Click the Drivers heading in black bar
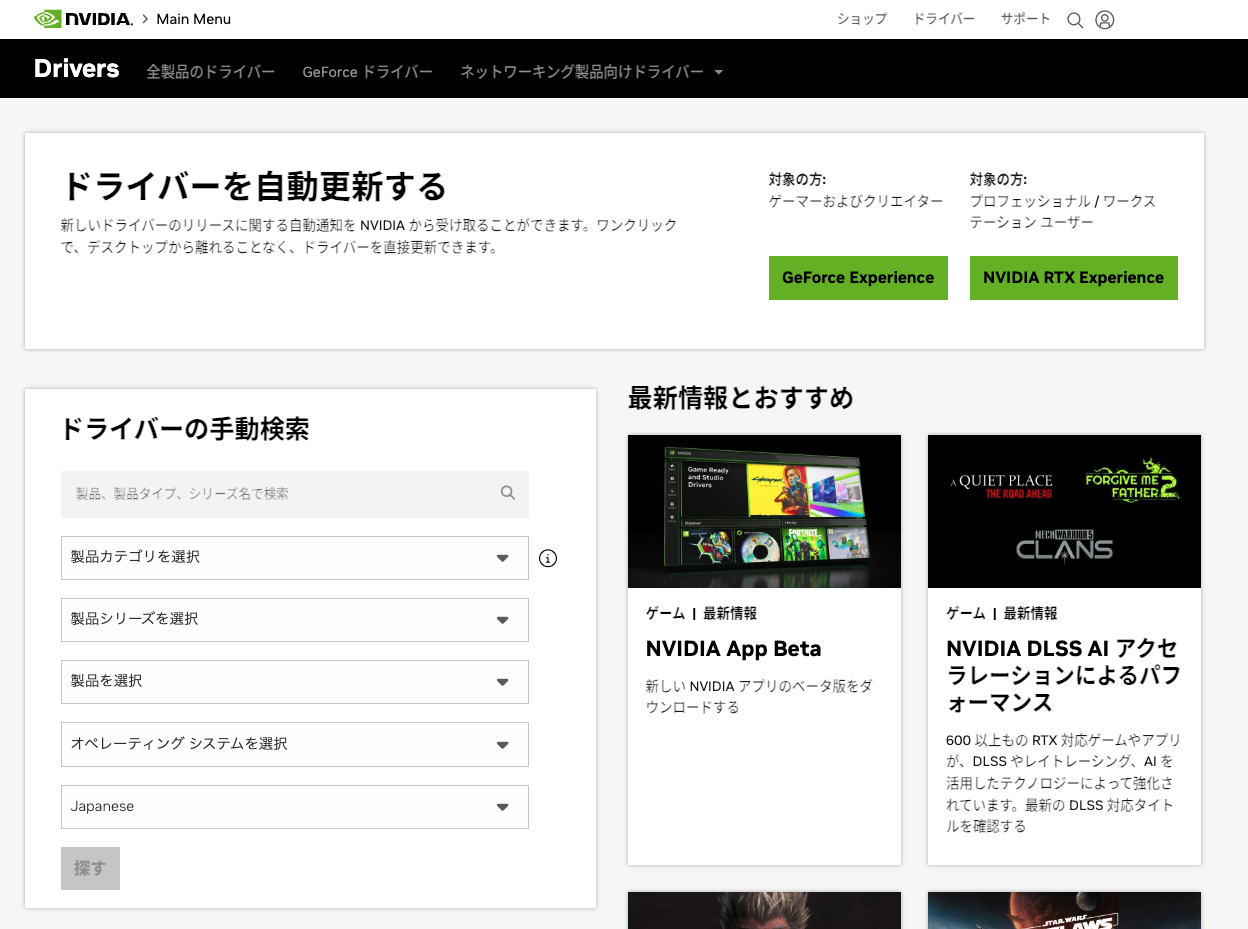1248x929 pixels. [x=77, y=69]
